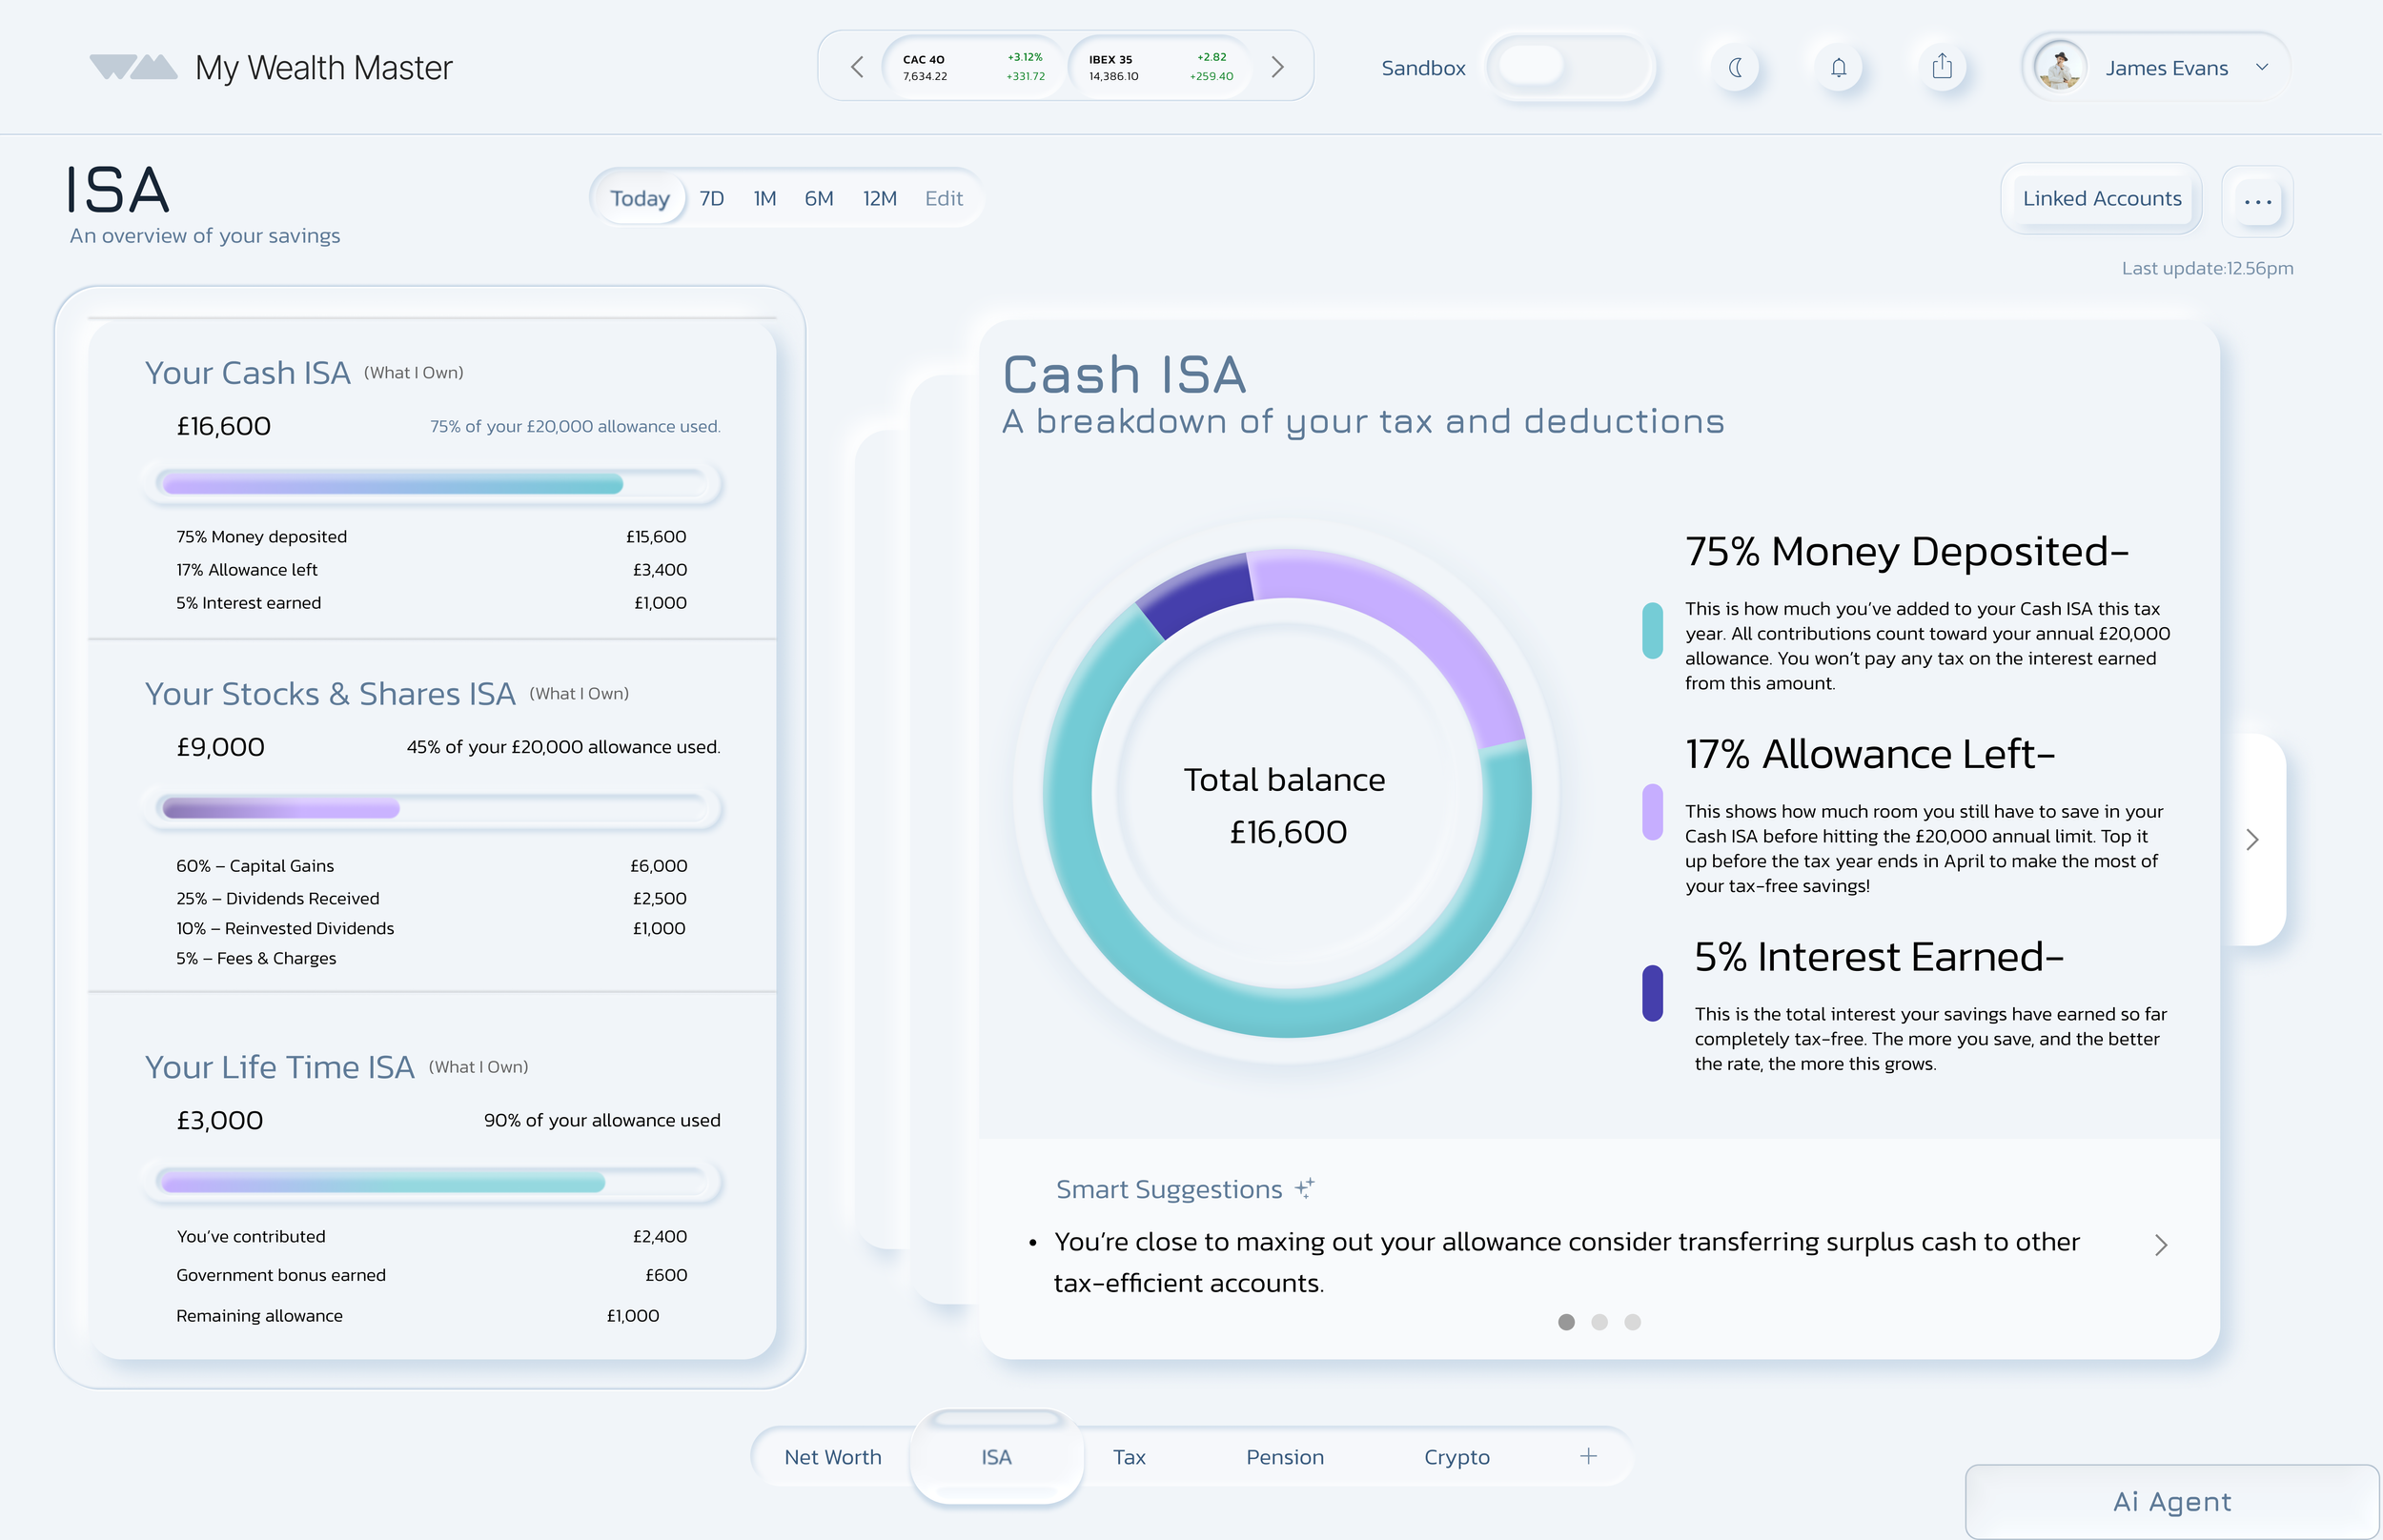The image size is (2383, 1540).
Task: Open the three-dot more options menu
Action: tap(2257, 201)
